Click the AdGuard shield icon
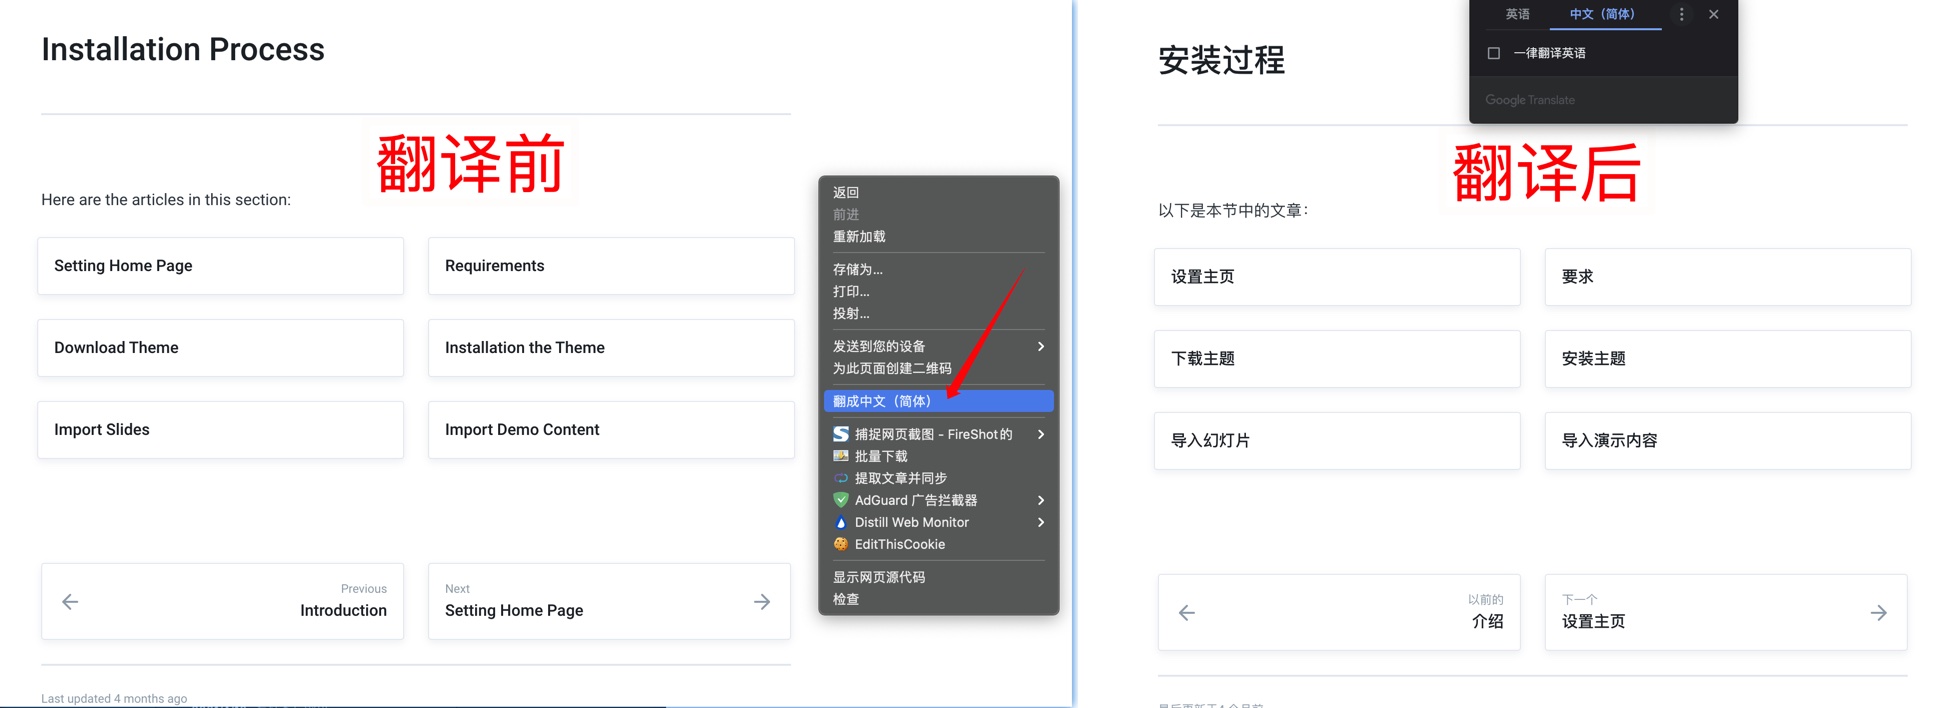This screenshot has height=708, width=1957. point(841,500)
